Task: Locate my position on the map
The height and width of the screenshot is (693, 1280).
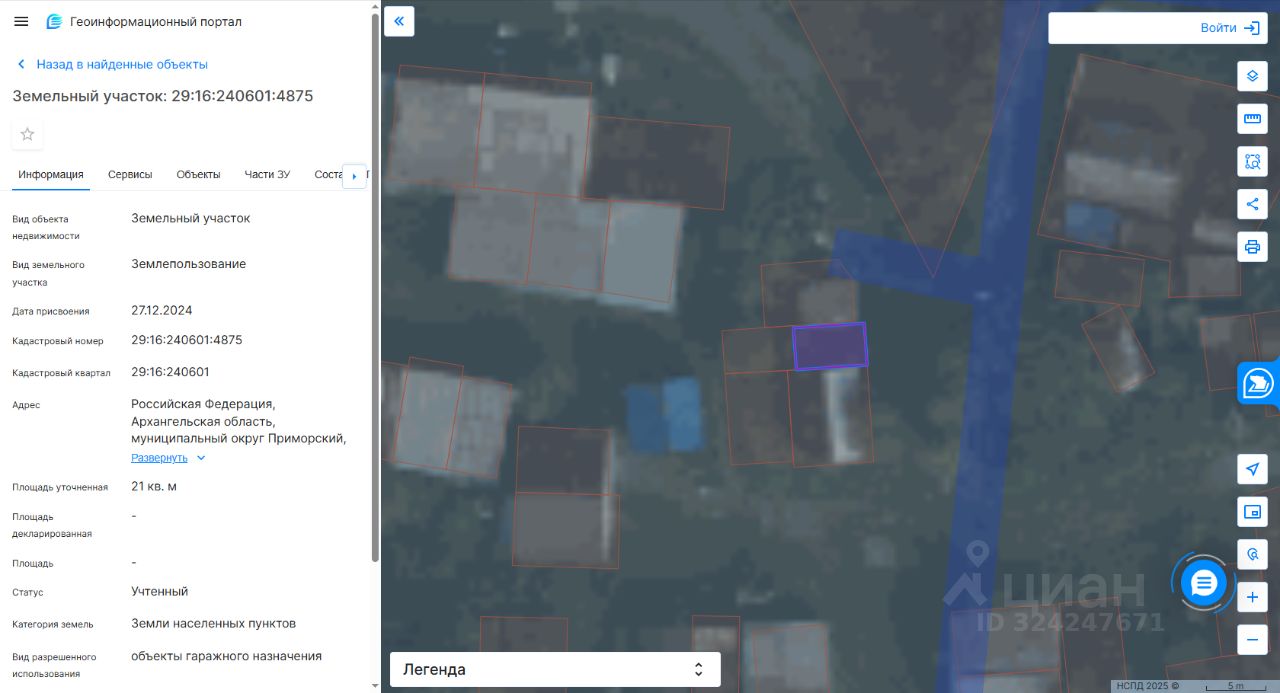Action: point(1252,469)
